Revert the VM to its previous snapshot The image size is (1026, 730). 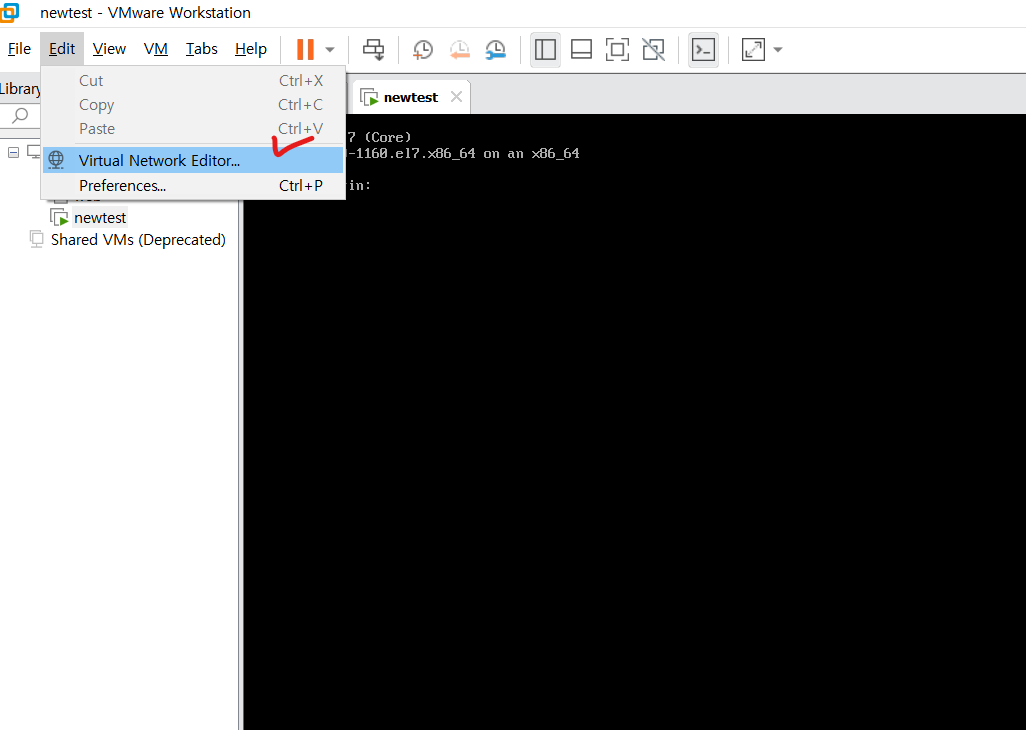[x=459, y=50]
